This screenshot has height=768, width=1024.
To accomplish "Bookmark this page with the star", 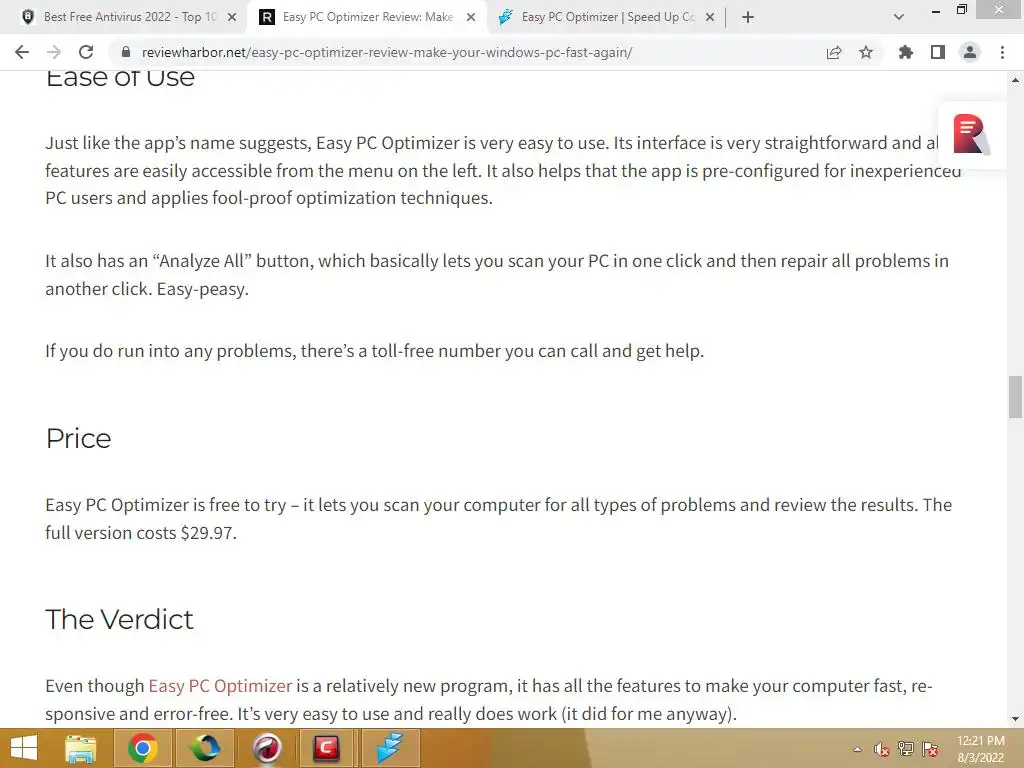I will pos(866,52).
